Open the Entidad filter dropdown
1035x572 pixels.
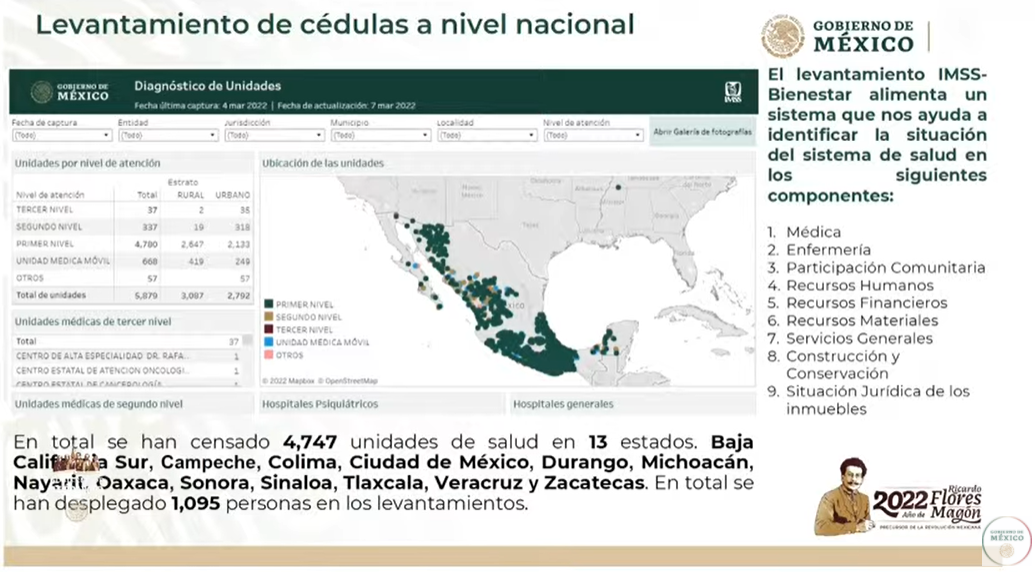coord(168,135)
